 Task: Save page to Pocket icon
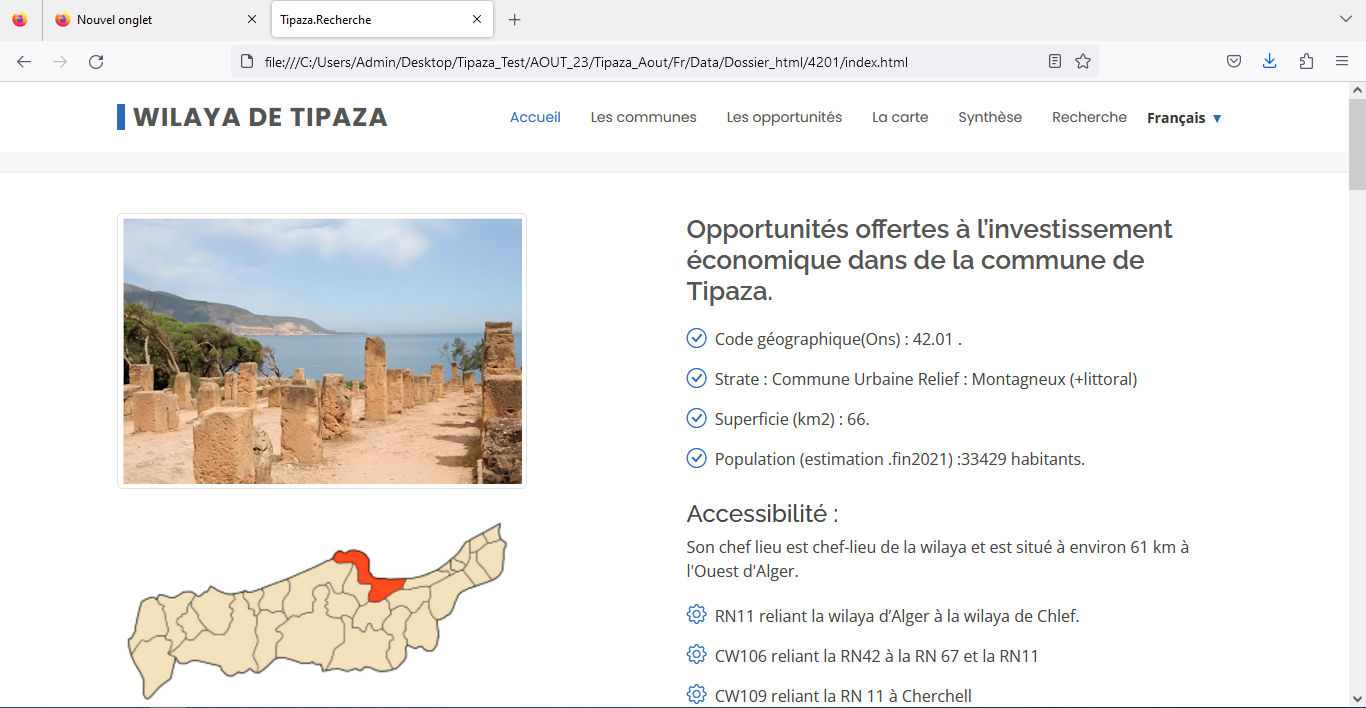(1234, 62)
